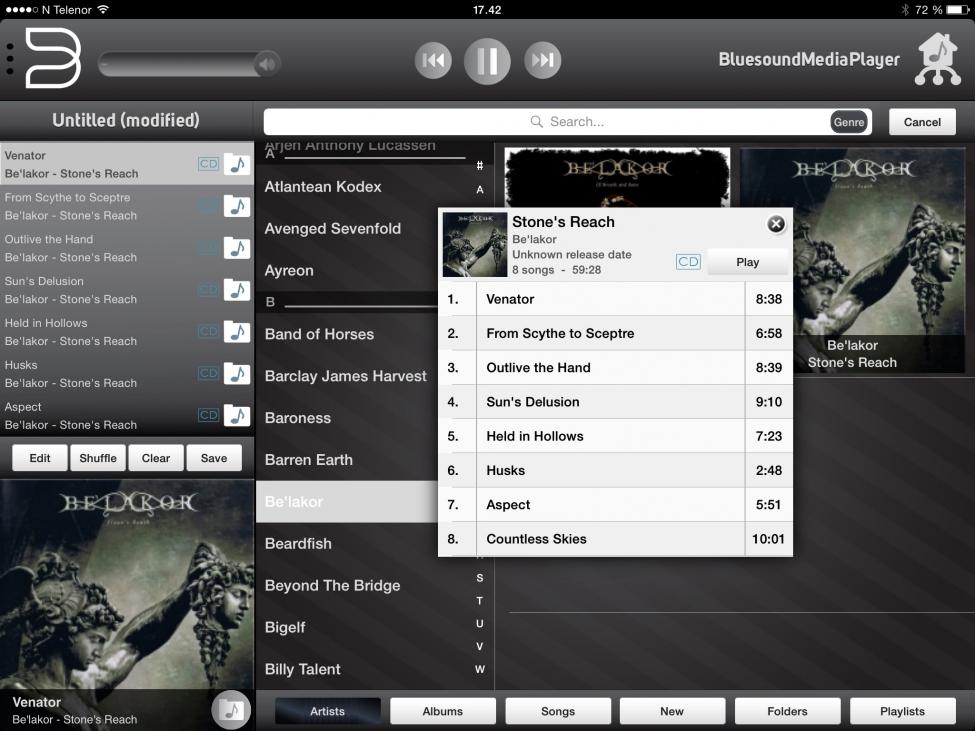Screen dimensions: 975x731
Task: Adjust the volume slider knob
Action: [267, 63]
